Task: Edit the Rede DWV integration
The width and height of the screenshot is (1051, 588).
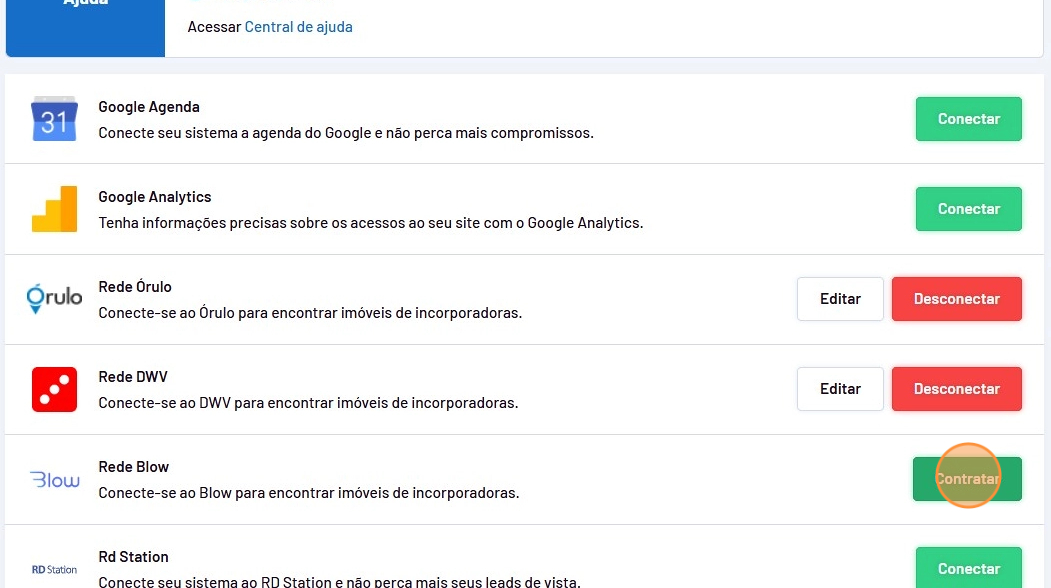Action: click(840, 389)
